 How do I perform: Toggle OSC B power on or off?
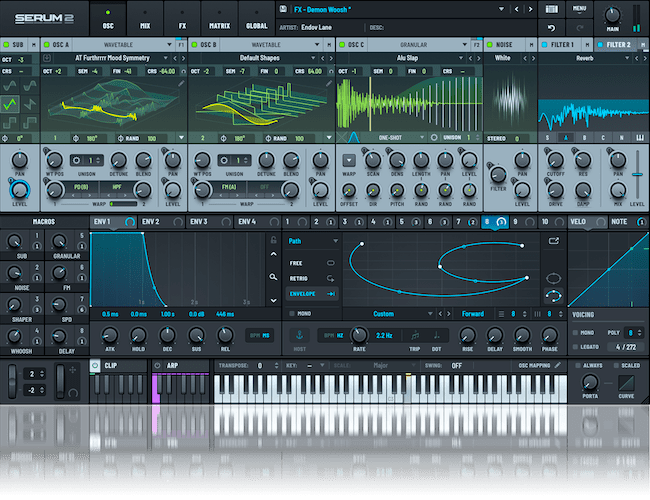(x=194, y=44)
